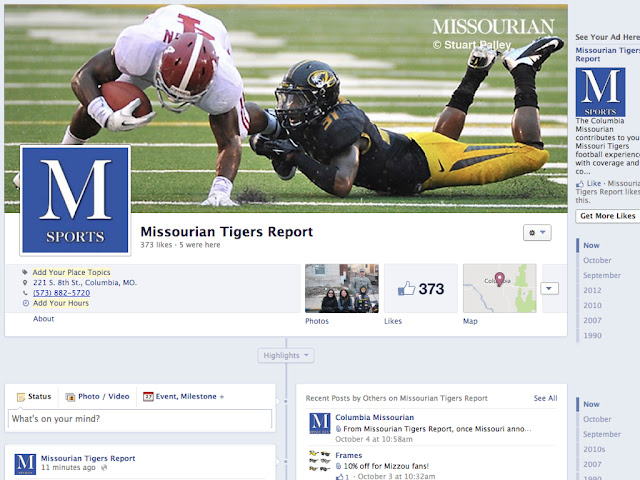Open Add Your Place Topics link

pyautogui.click(x=71, y=272)
